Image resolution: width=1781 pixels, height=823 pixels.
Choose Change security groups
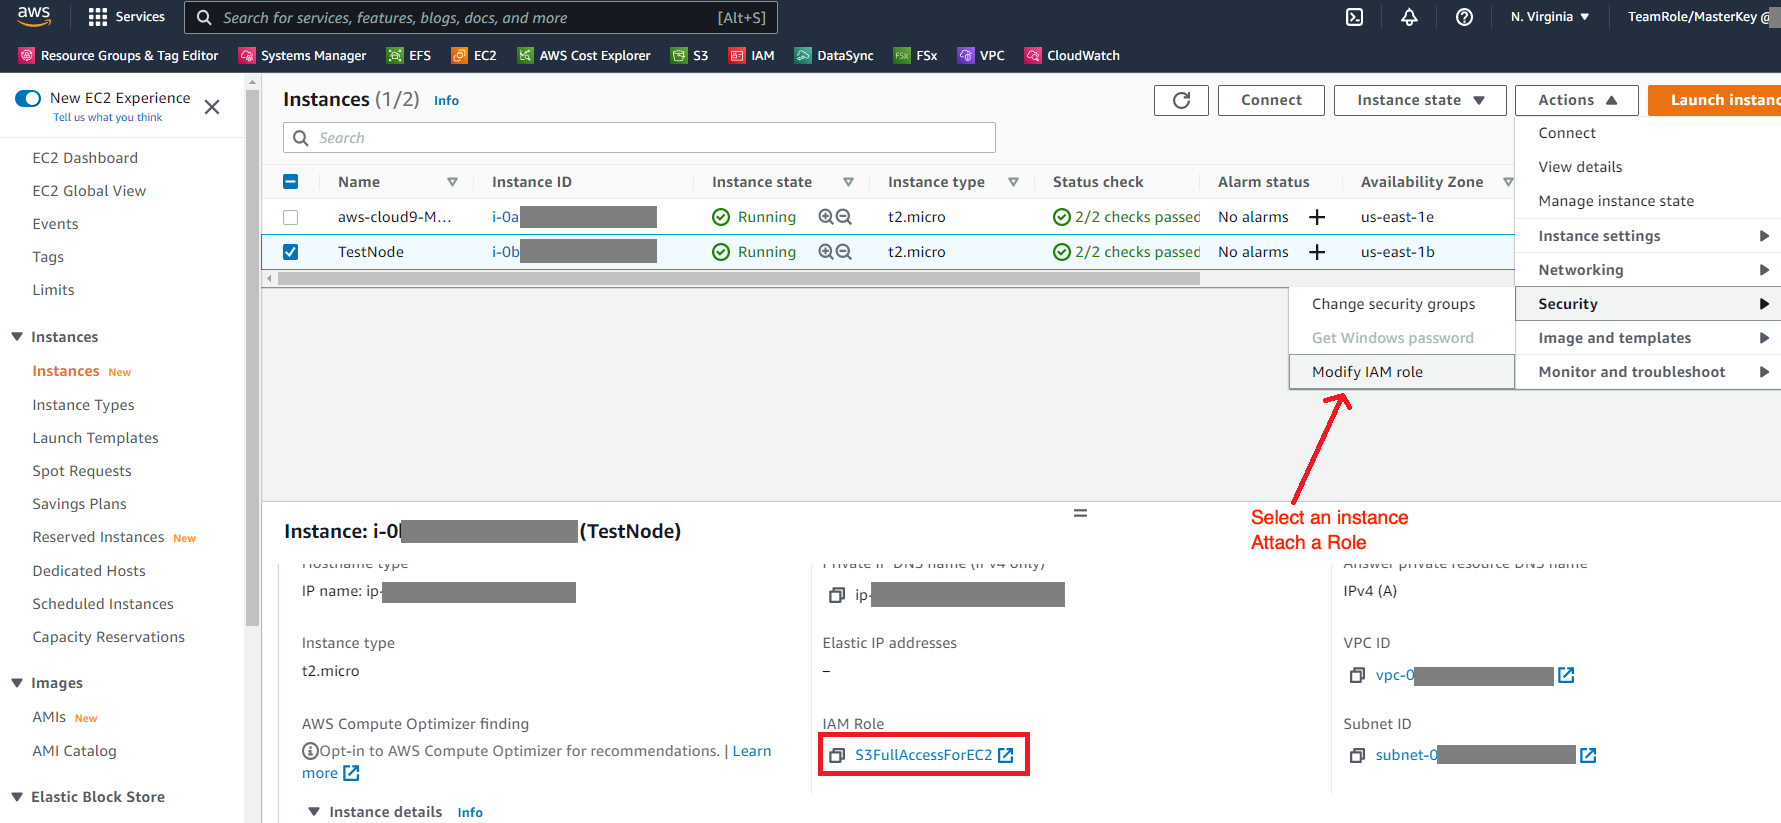pyautogui.click(x=1401, y=304)
